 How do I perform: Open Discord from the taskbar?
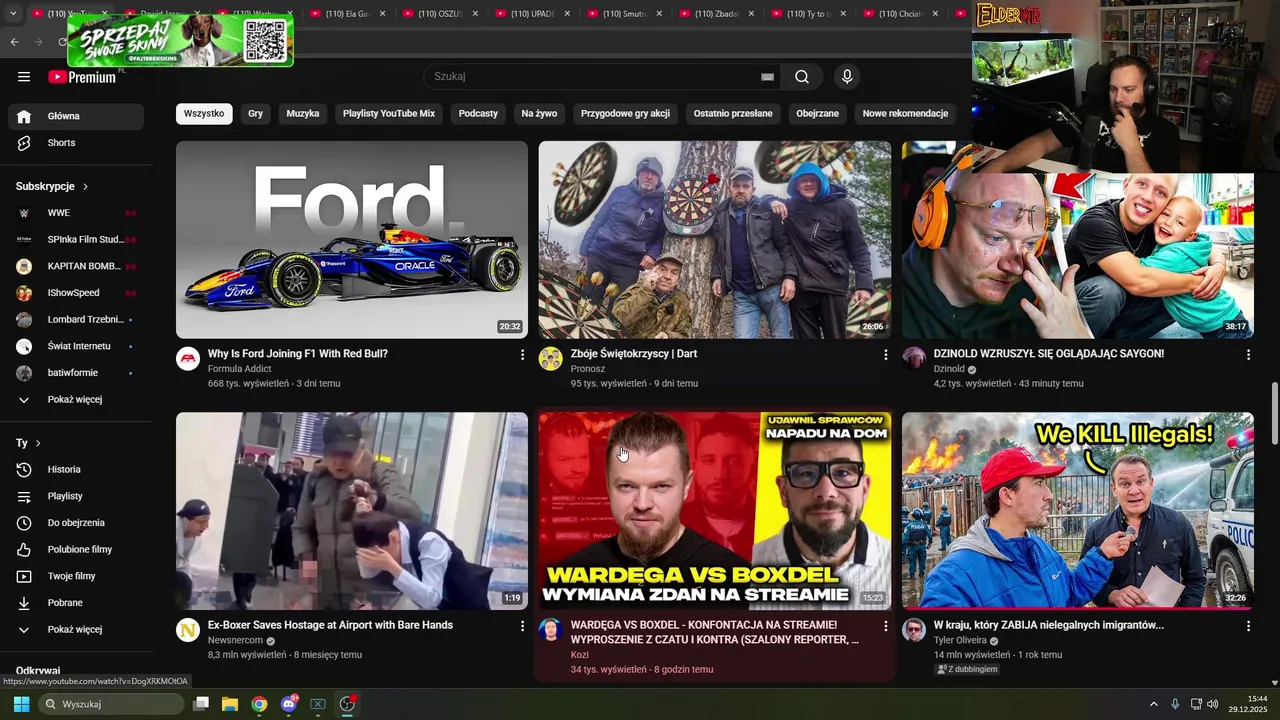coord(289,704)
